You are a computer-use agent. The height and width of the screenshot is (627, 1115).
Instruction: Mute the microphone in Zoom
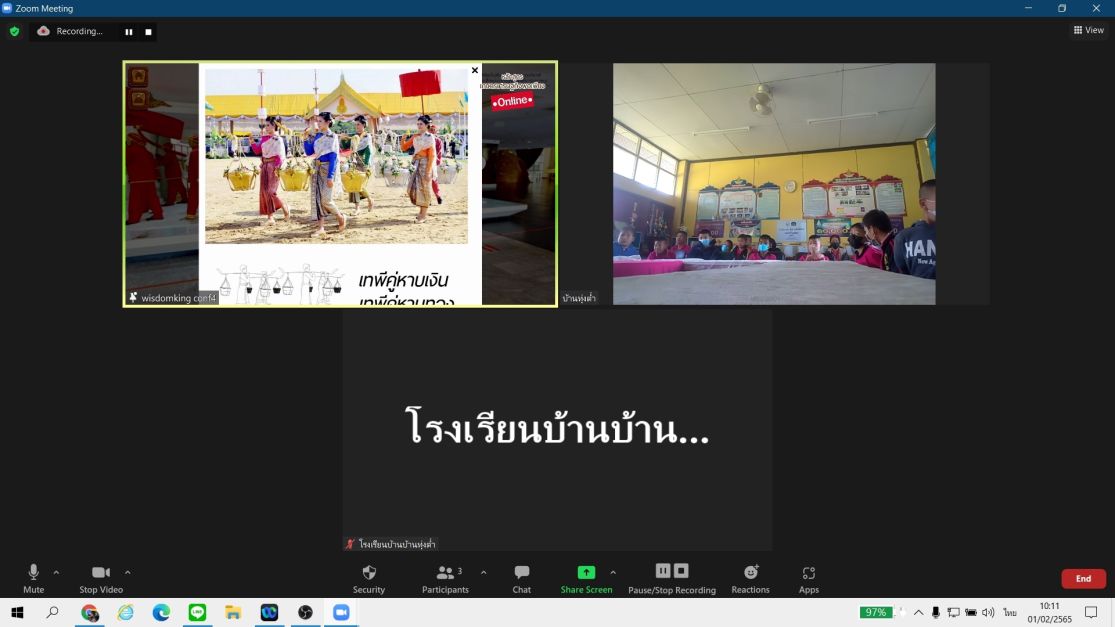(x=33, y=579)
